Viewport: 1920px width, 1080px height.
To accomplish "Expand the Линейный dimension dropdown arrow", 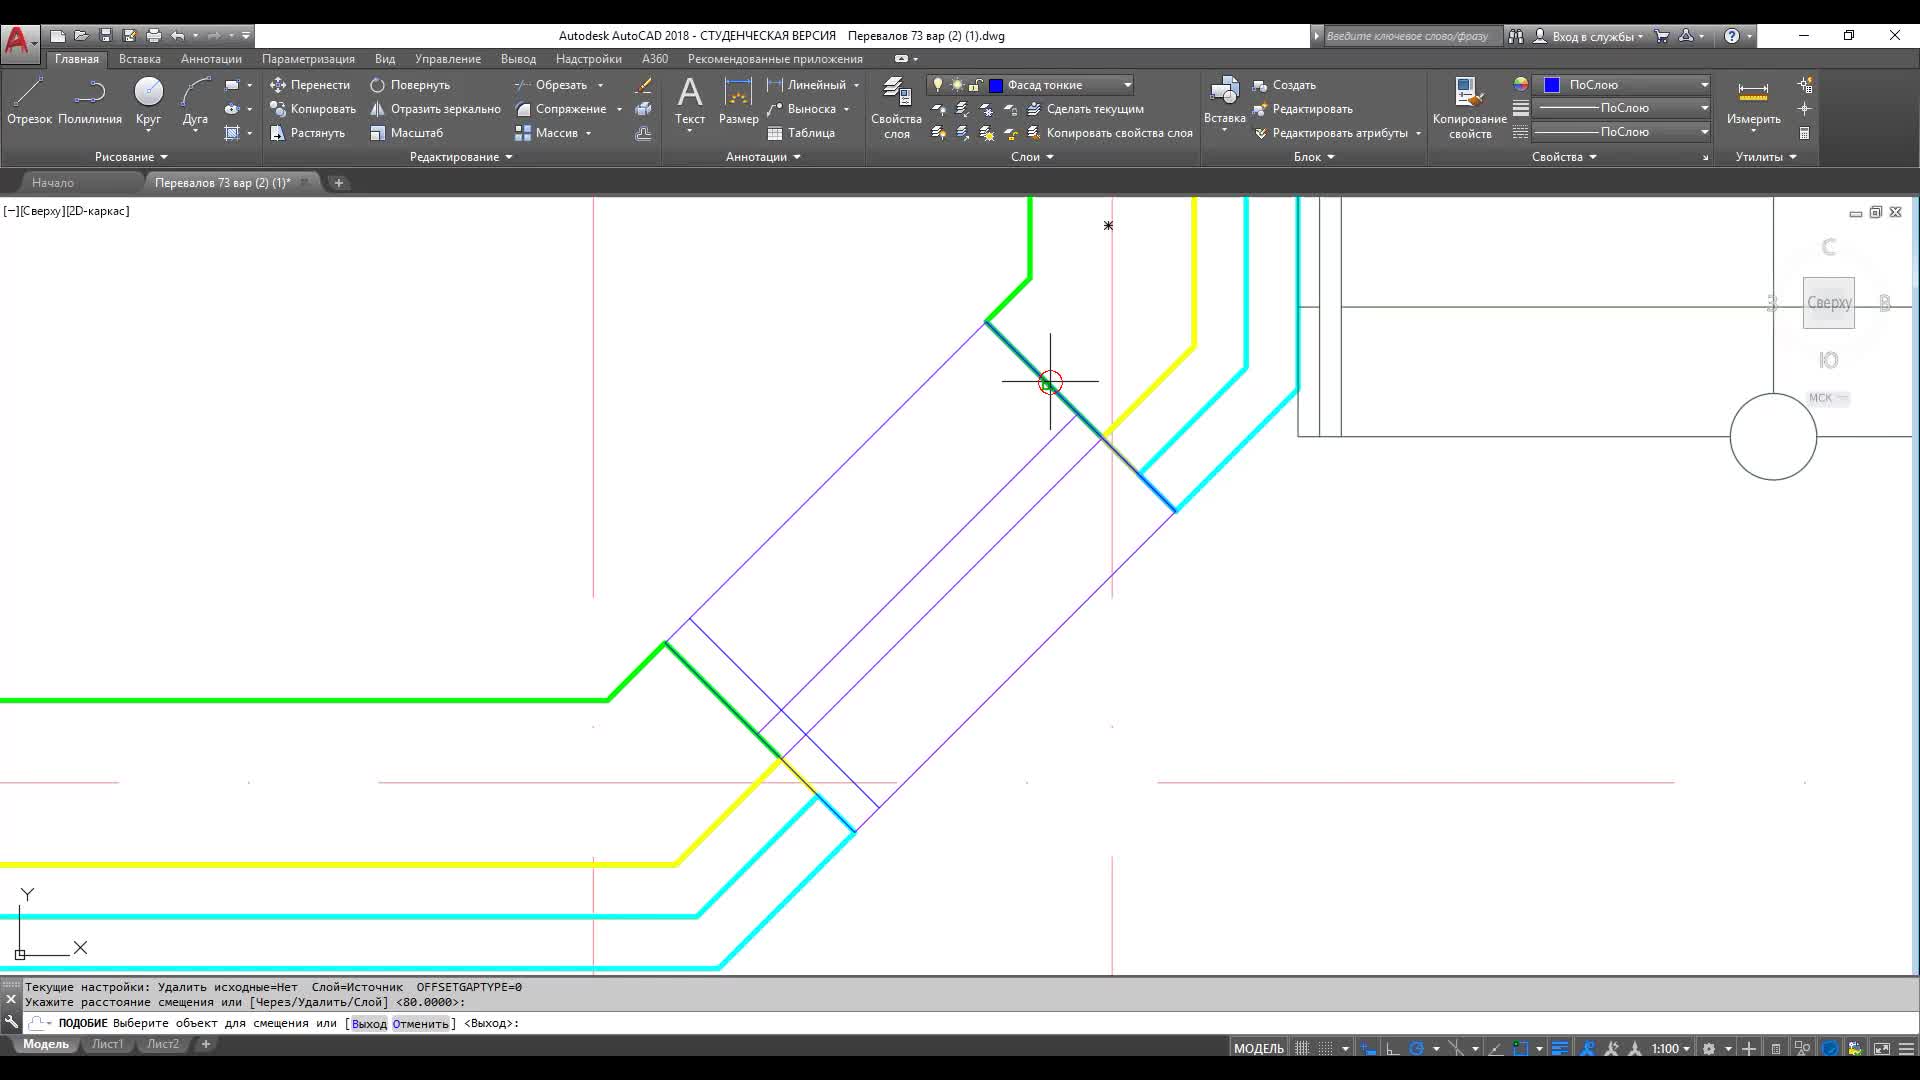I will 856,85.
